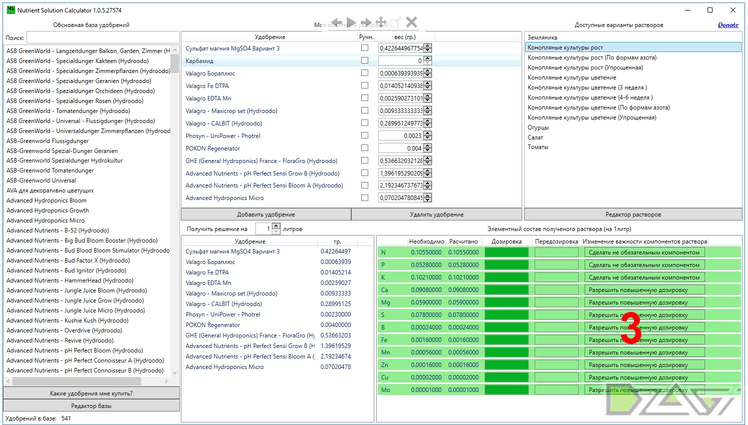
Task: Adjust weight spinner for Сульфат магния MgSO4
Action: (x=427, y=48)
